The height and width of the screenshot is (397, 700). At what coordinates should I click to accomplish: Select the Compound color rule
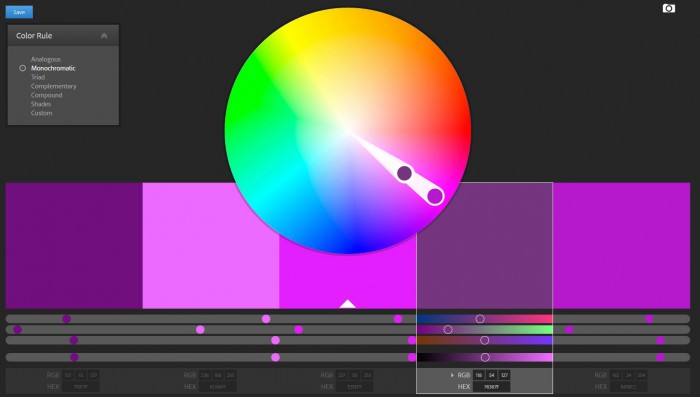(x=46, y=95)
